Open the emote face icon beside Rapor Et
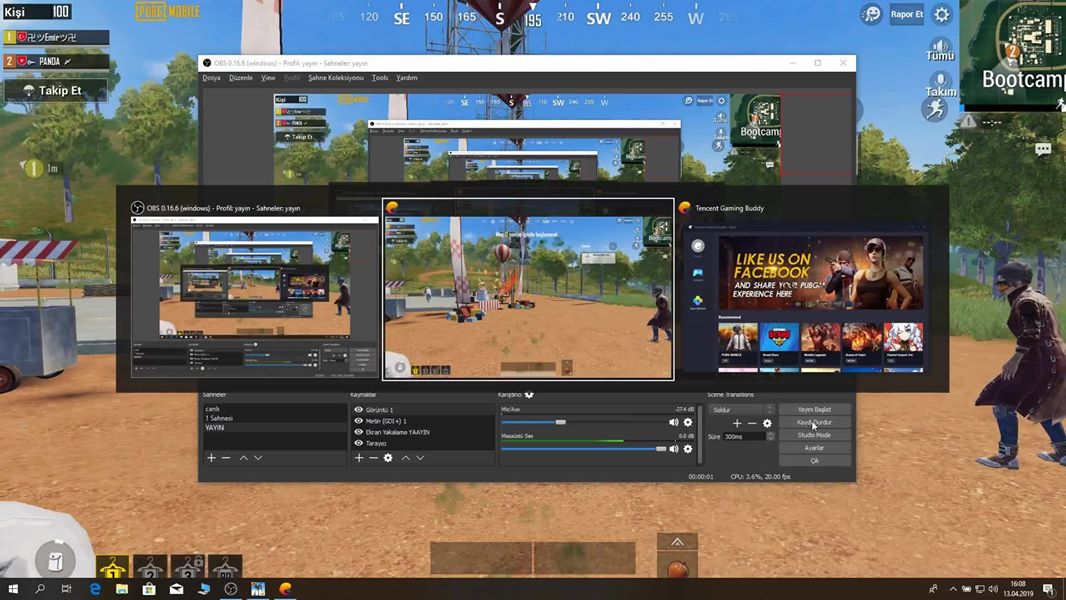Image resolution: width=1066 pixels, height=600 pixels. tap(871, 14)
